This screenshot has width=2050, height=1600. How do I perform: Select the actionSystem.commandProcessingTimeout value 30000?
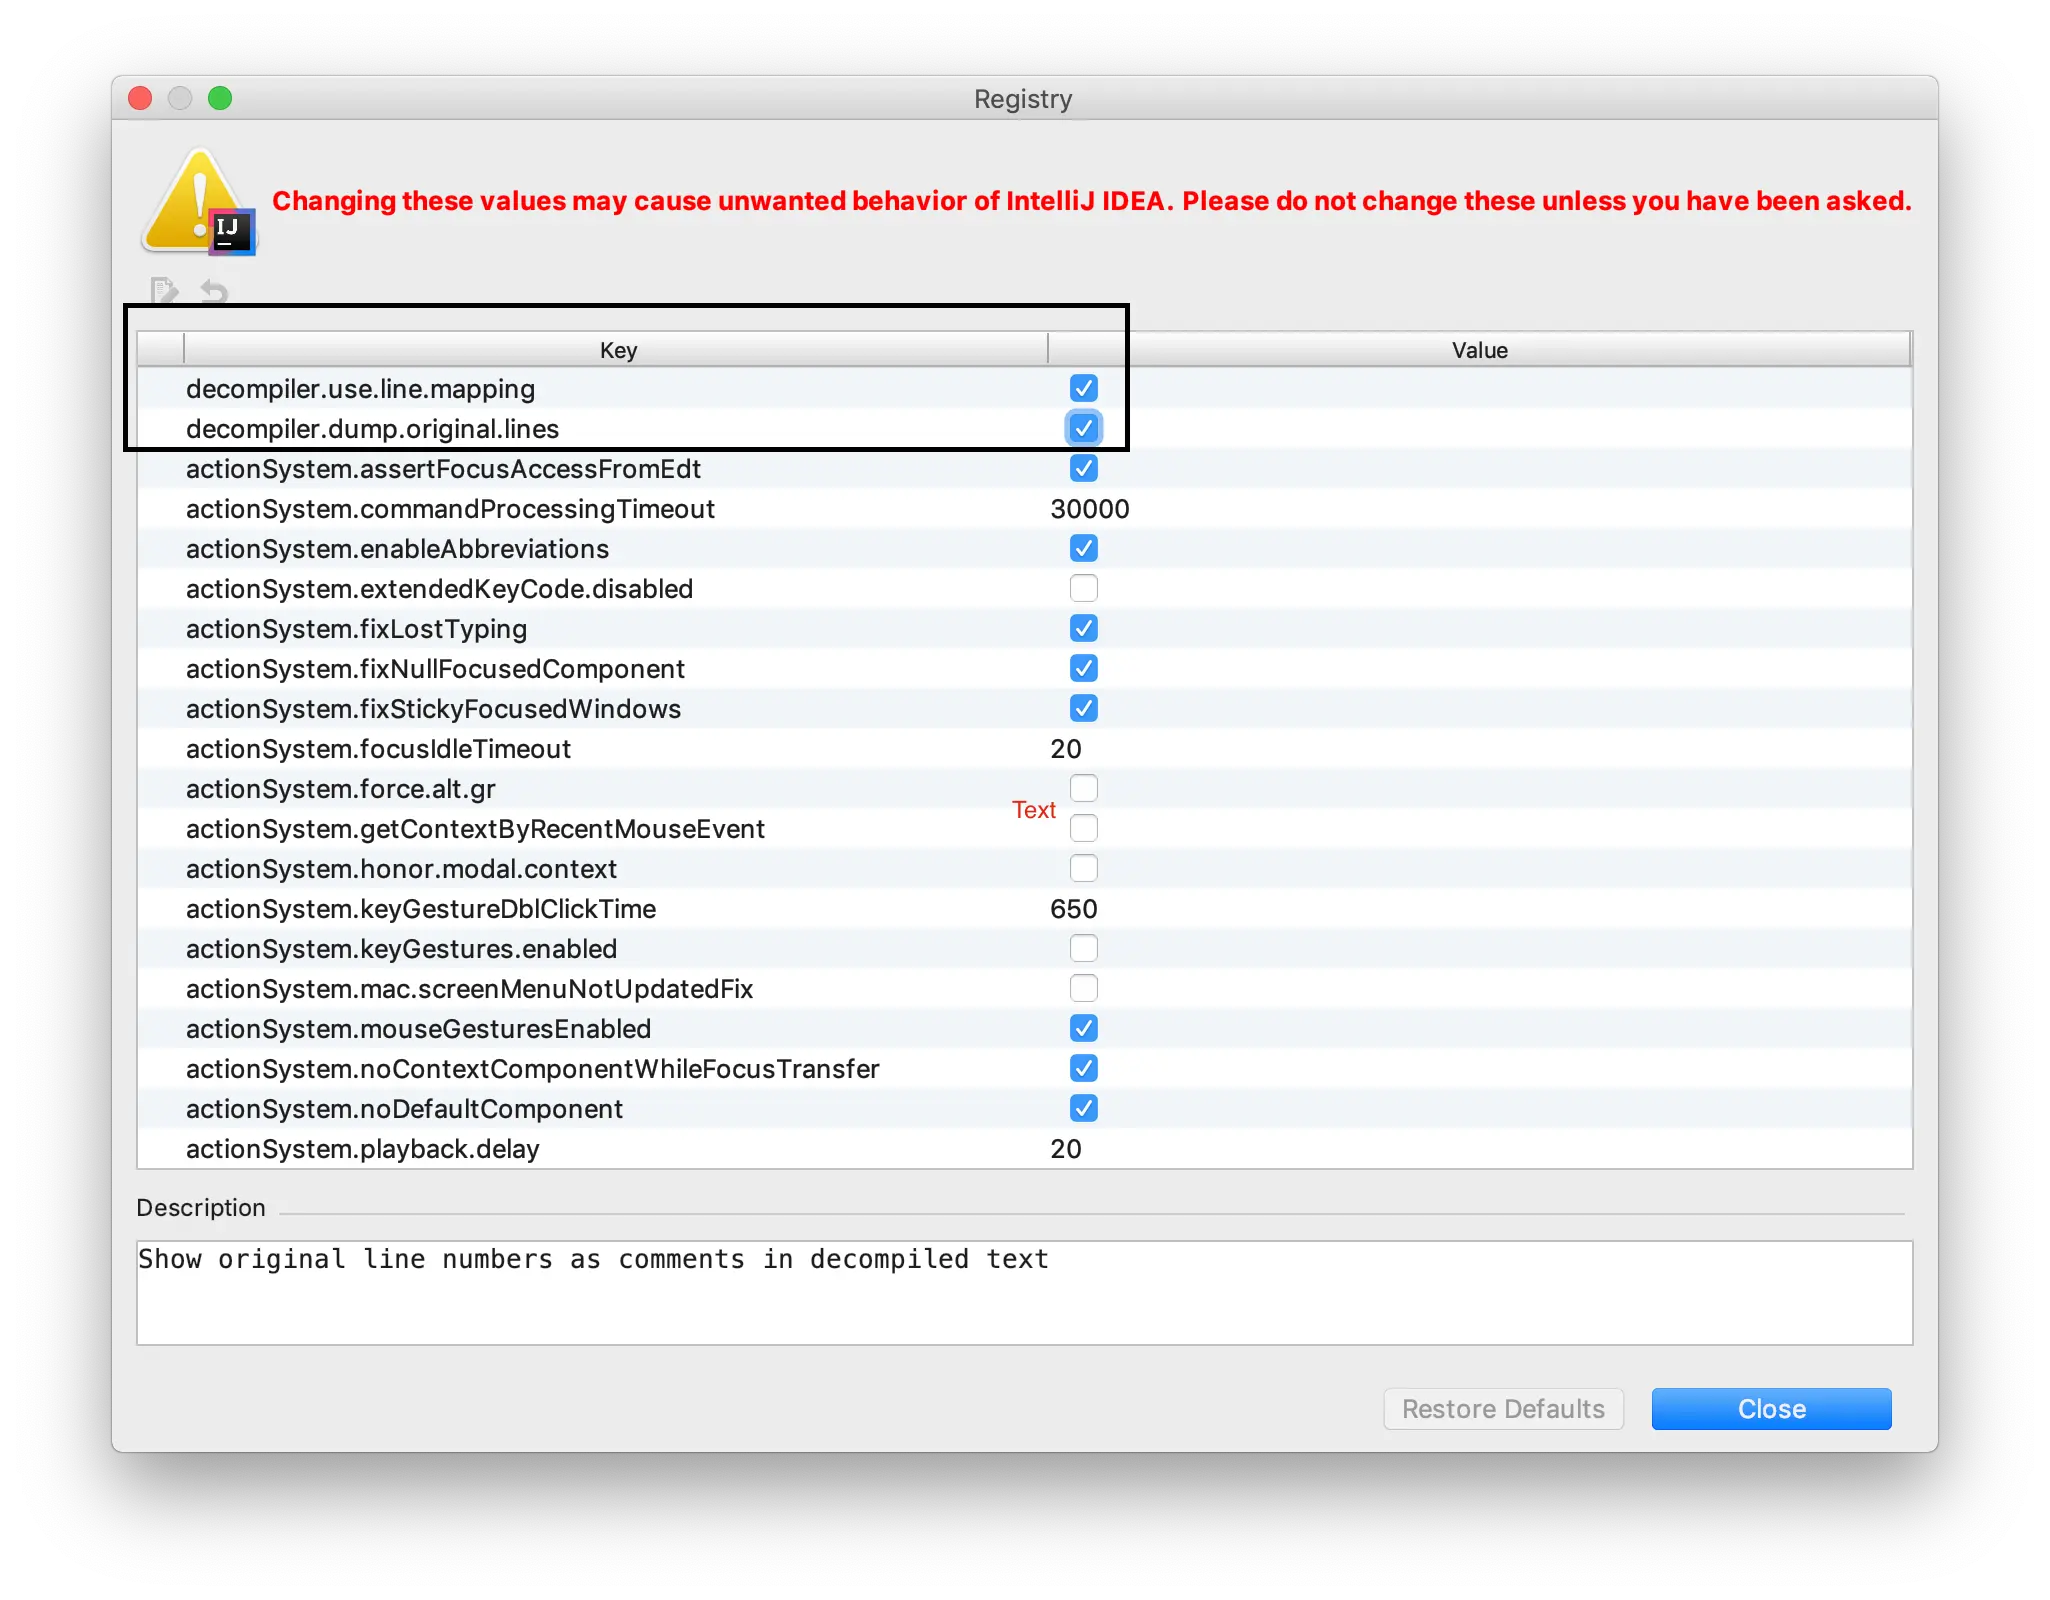point(1089,509)
